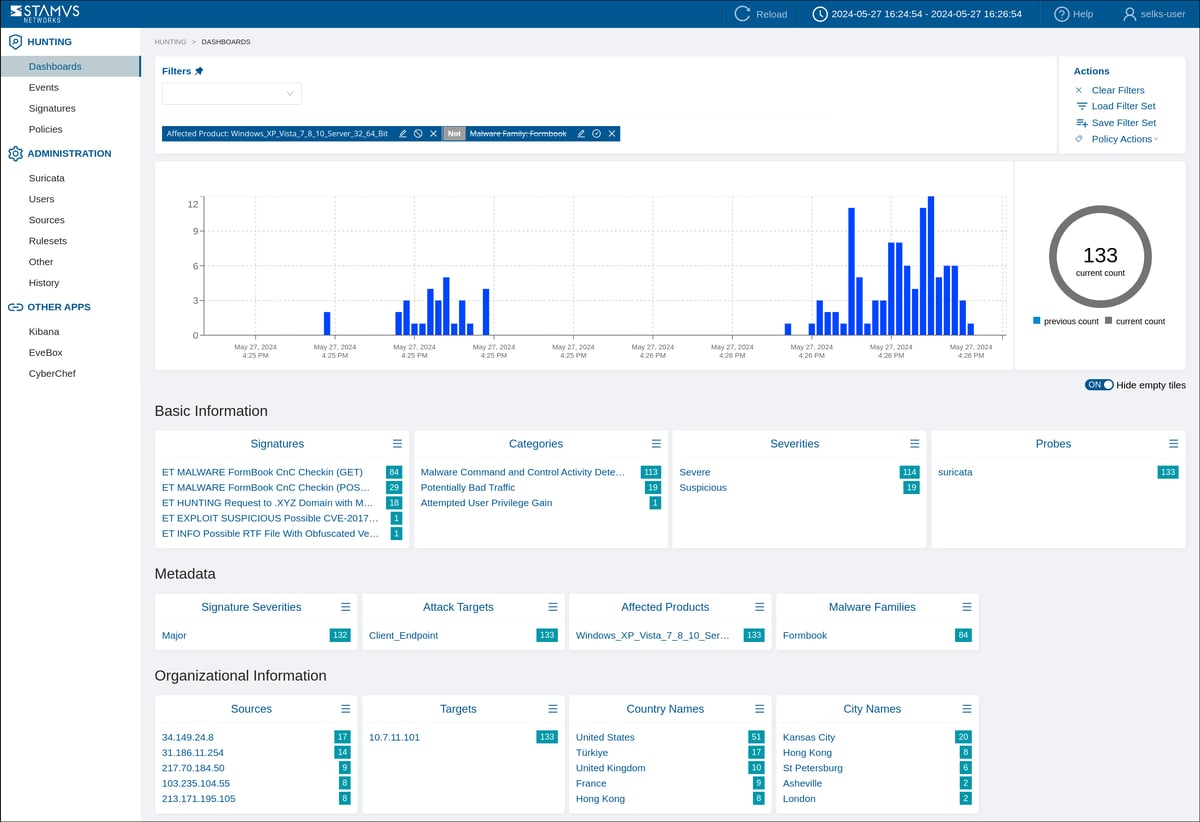
Task: Toggle the current count legend item
Action: [1134, 321]
